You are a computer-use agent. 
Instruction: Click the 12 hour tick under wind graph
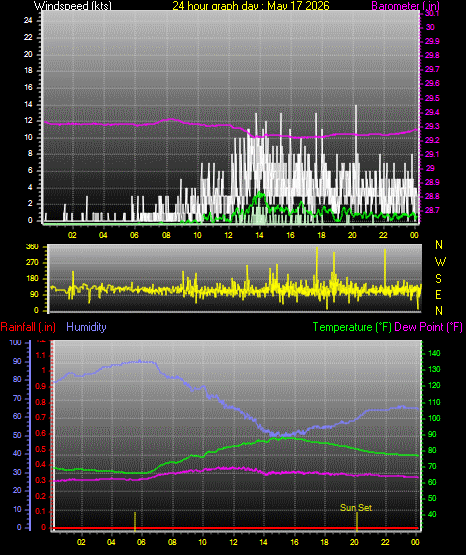coord(228,235)
